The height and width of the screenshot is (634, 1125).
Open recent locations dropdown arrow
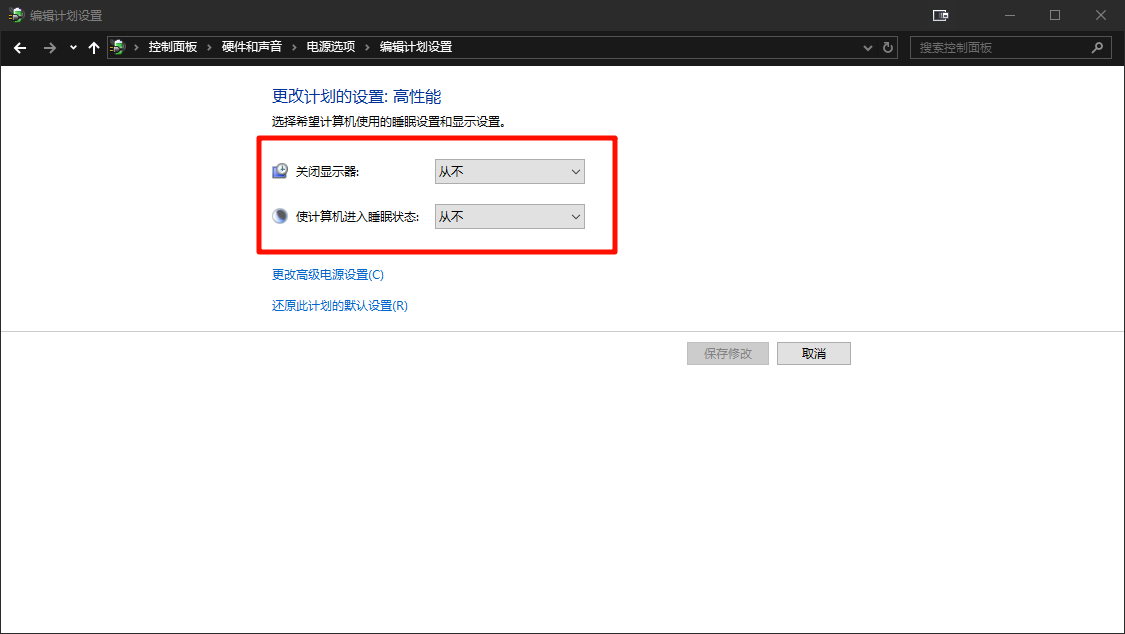pyautogui.click(x=73, y=47)
